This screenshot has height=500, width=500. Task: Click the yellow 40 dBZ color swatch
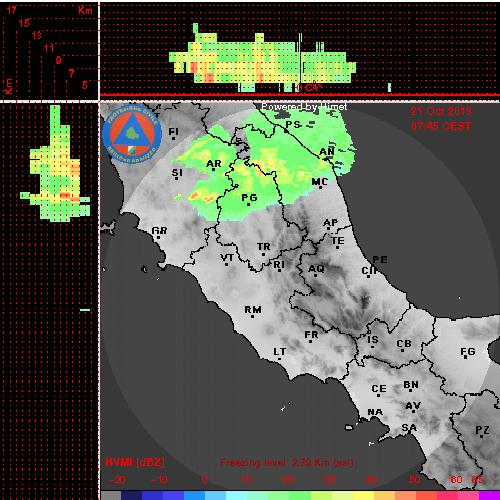tap(364, 495)
